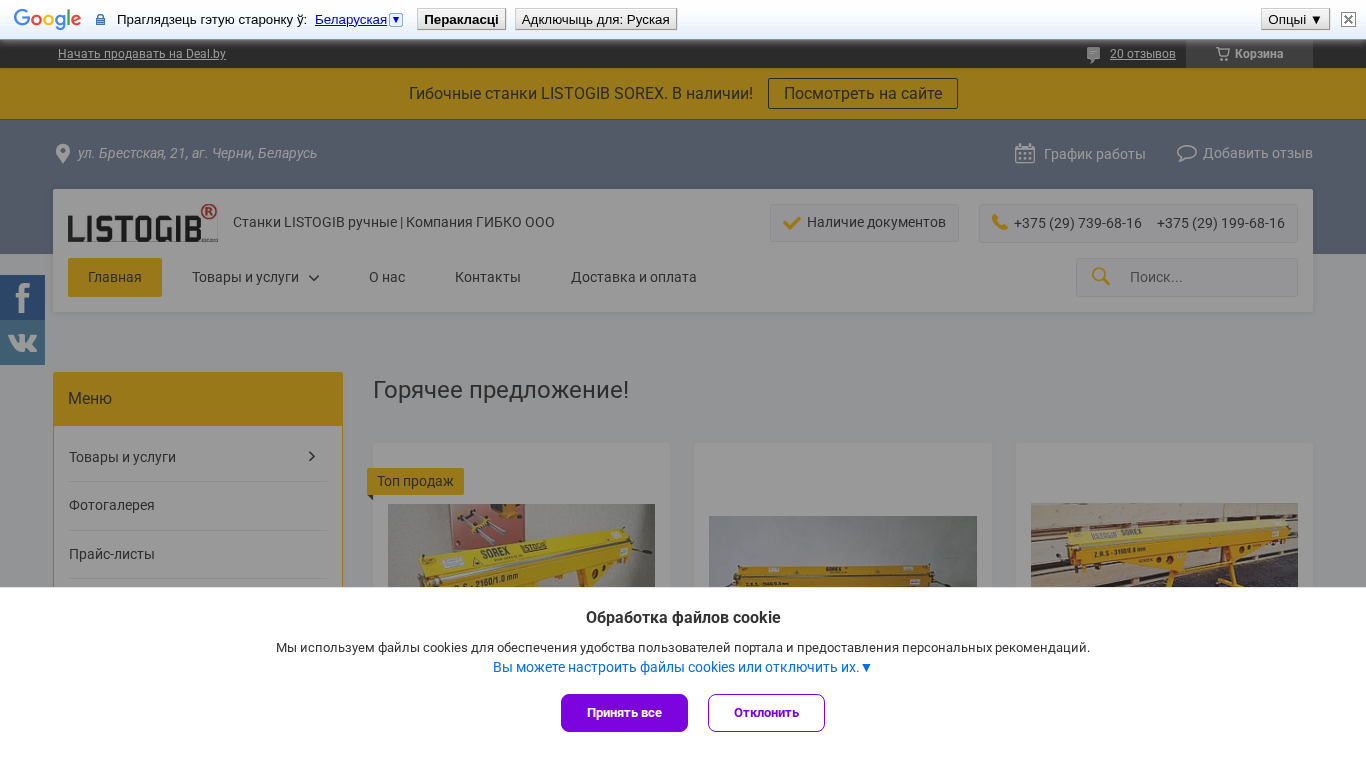Screen dimensions: 1366x768
Task: Click the Перакласці button
Action: pos(461,19)
